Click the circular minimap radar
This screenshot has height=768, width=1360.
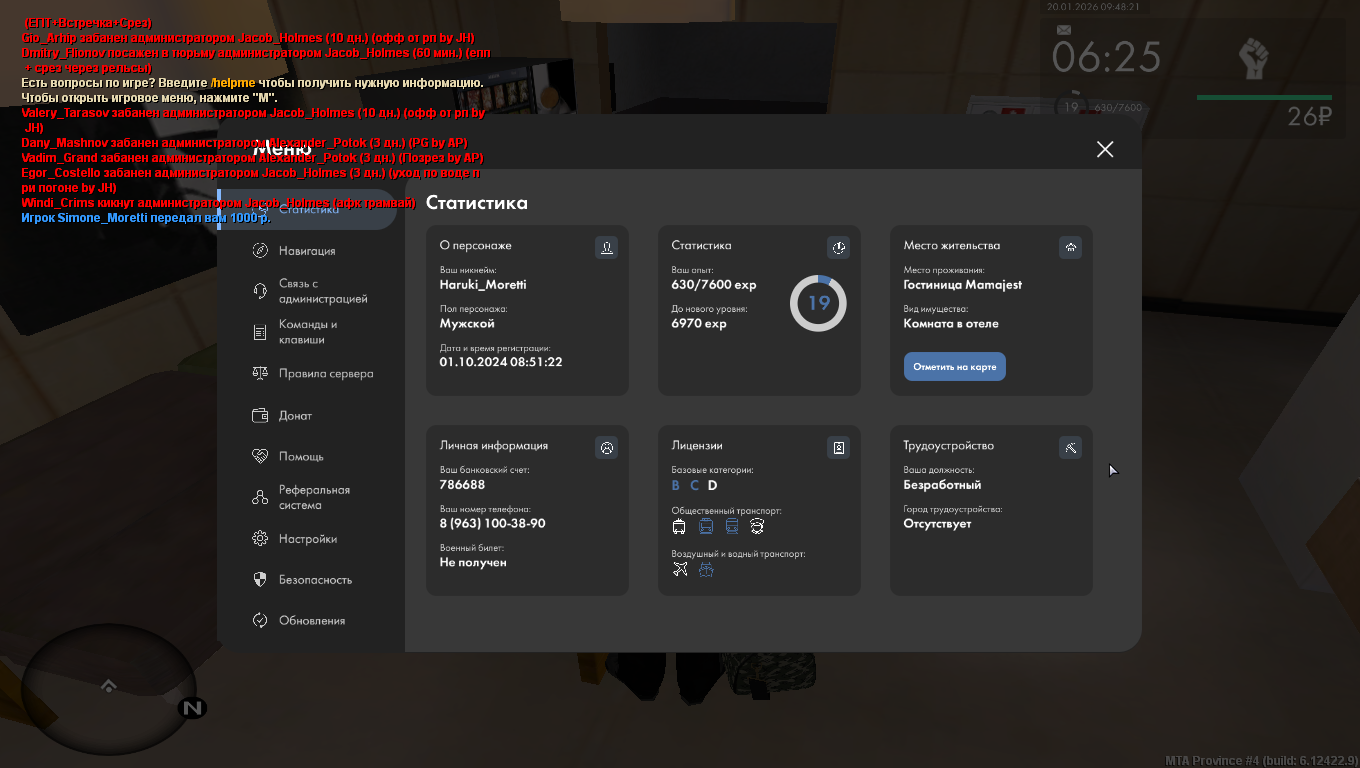pyautogui.click(x=106, y=682)
